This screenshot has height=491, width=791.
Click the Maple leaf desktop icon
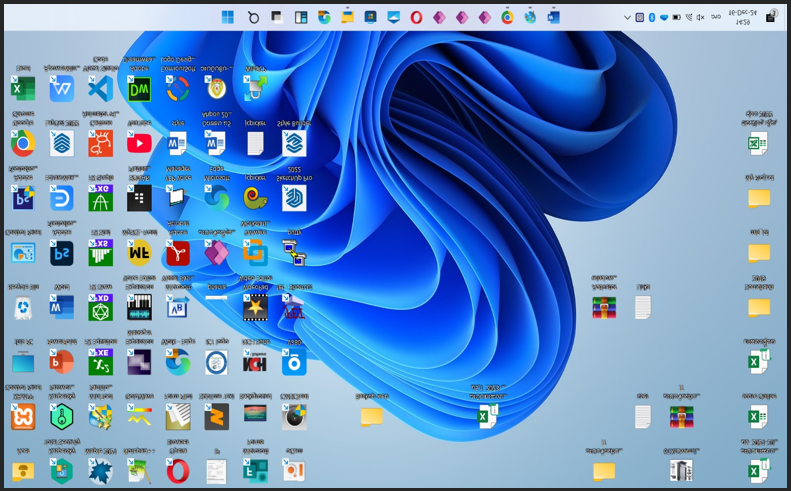tap(100, 470)
